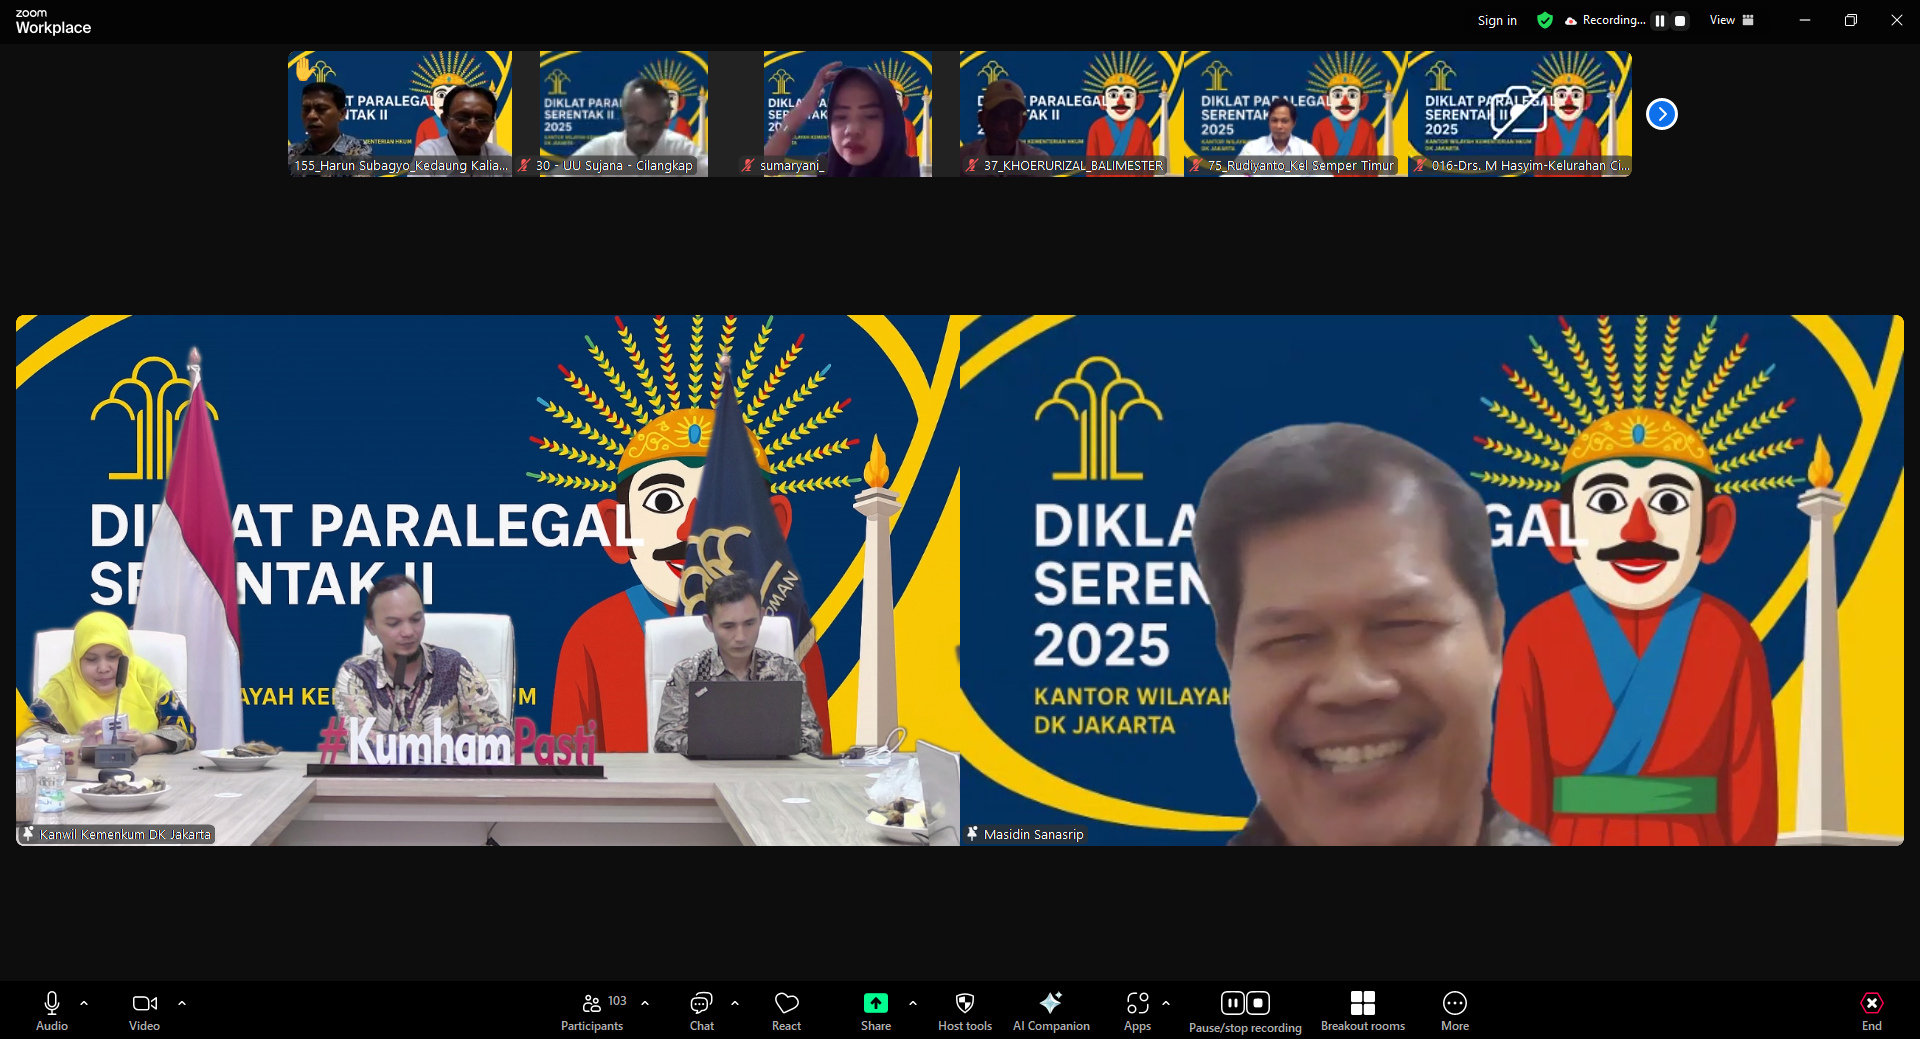The image size is (1920, 1039).
Task: Open the More options menu
Action: coord(1455,1003)
